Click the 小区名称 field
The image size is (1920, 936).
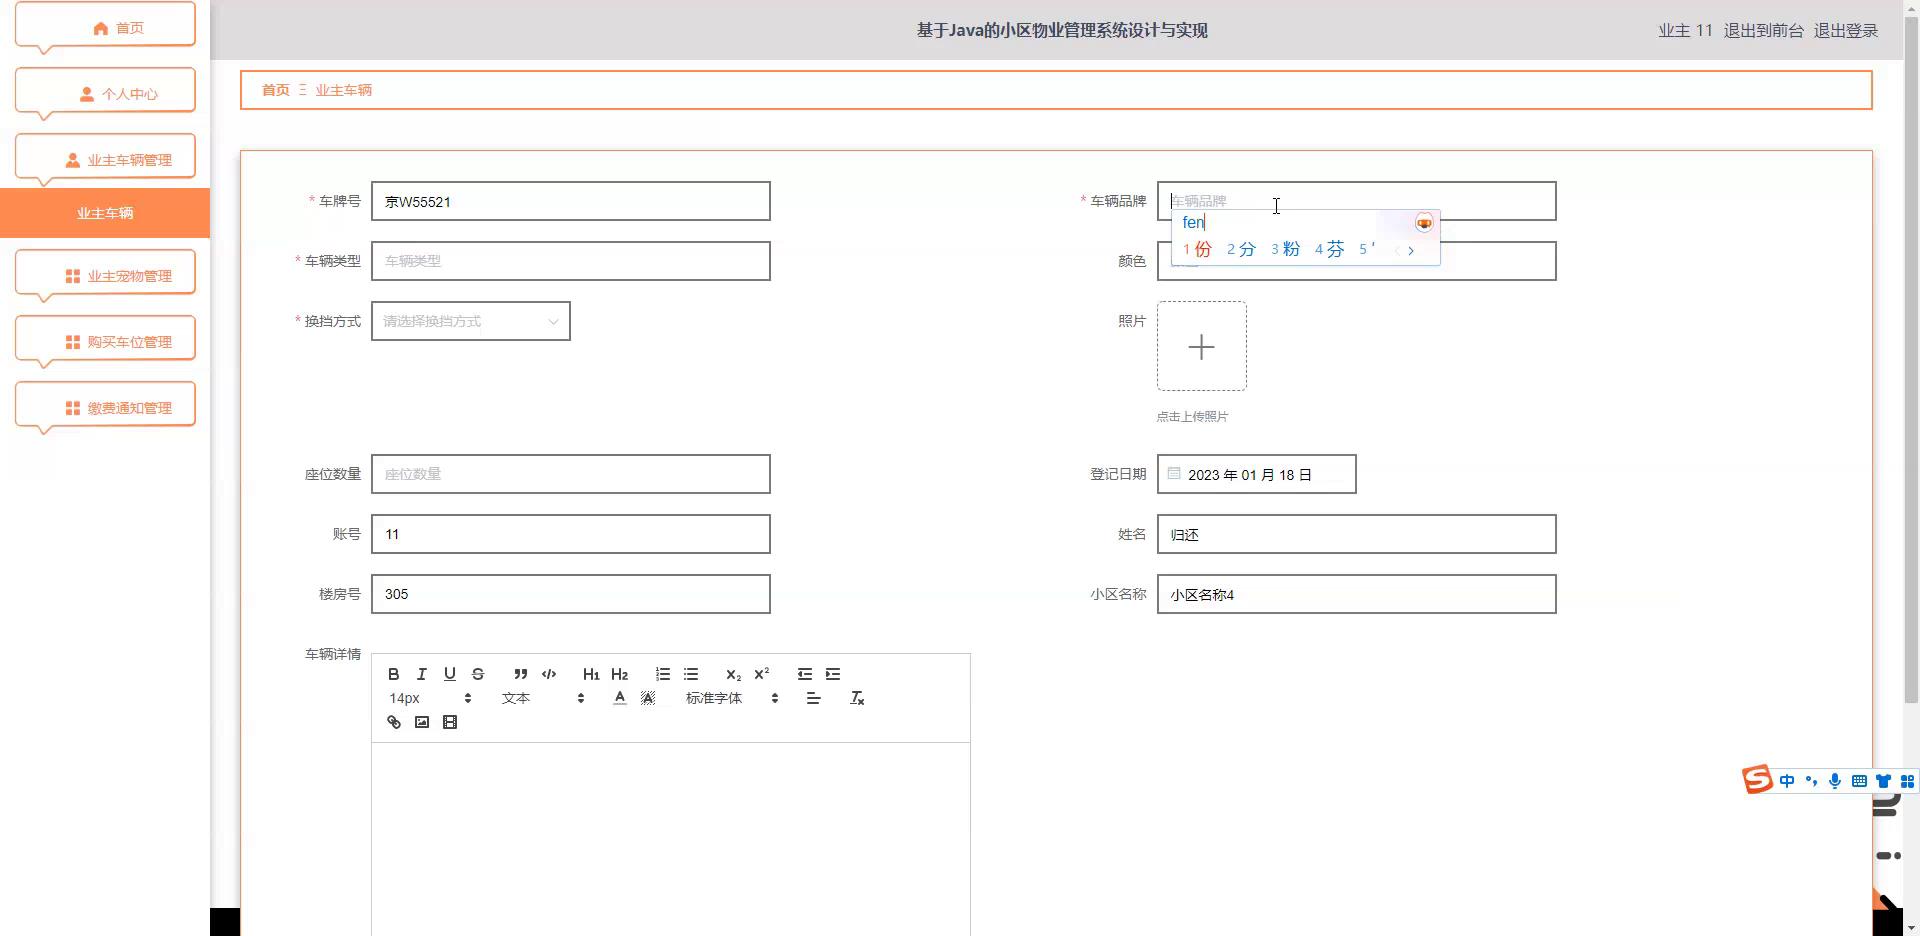pos(1356,594)
